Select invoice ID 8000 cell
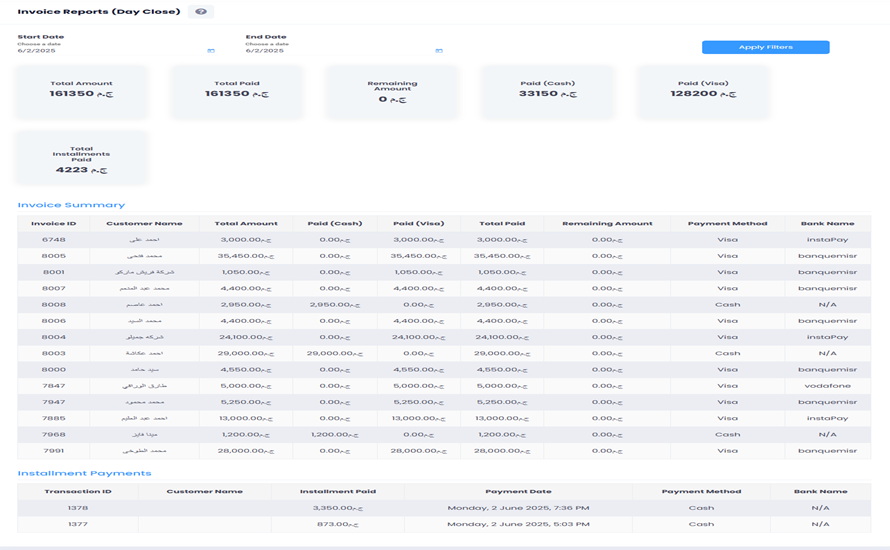 [x=53, y=370]
